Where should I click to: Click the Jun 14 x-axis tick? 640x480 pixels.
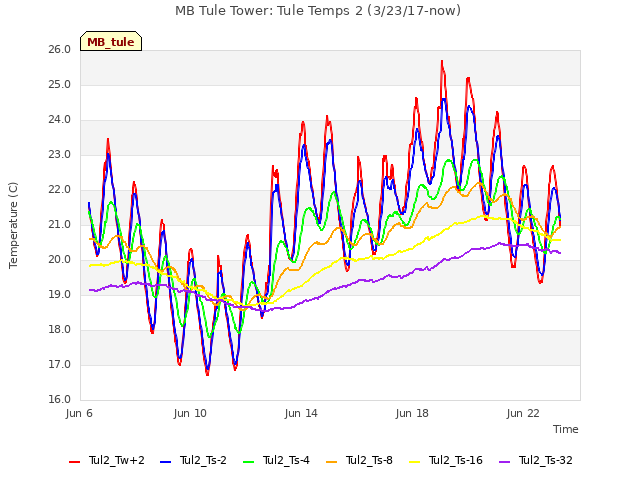click(301, 413)
